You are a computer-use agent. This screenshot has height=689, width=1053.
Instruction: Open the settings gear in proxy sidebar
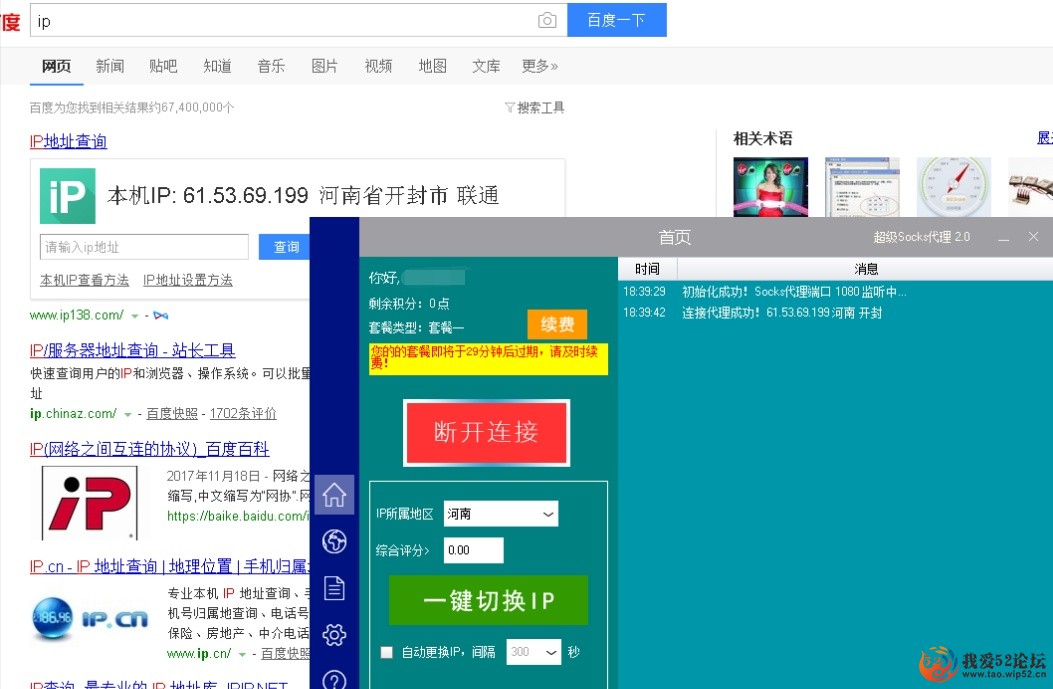[x=334, y=635]
